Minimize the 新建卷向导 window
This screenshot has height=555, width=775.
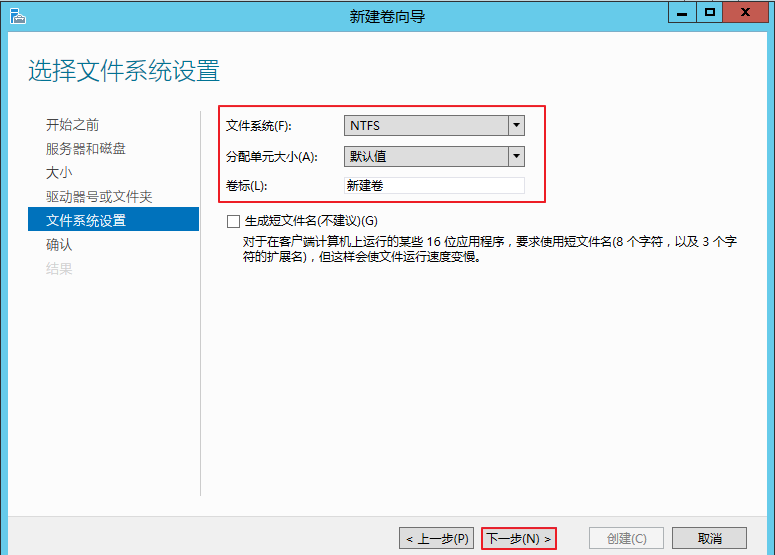coord(682,12)
